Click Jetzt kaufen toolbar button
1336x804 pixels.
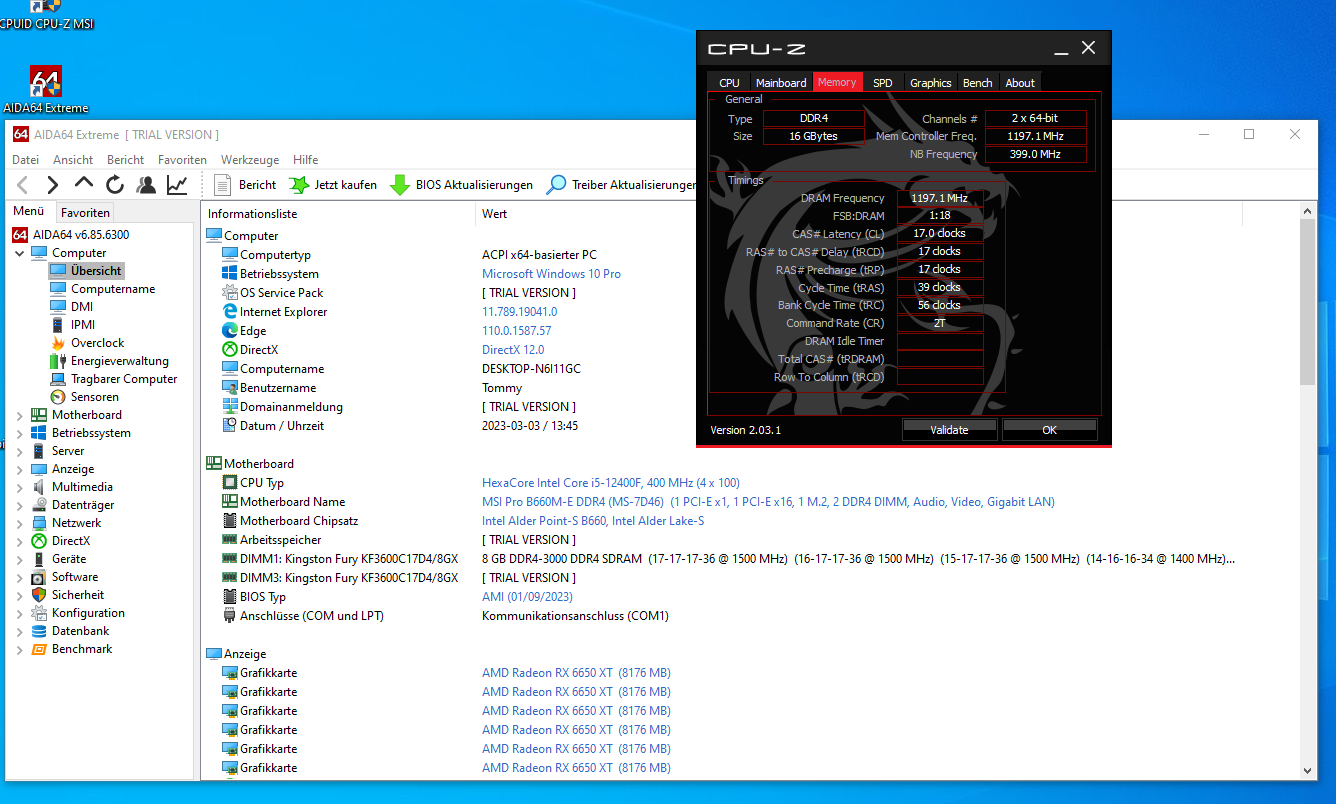coord(333,185)
